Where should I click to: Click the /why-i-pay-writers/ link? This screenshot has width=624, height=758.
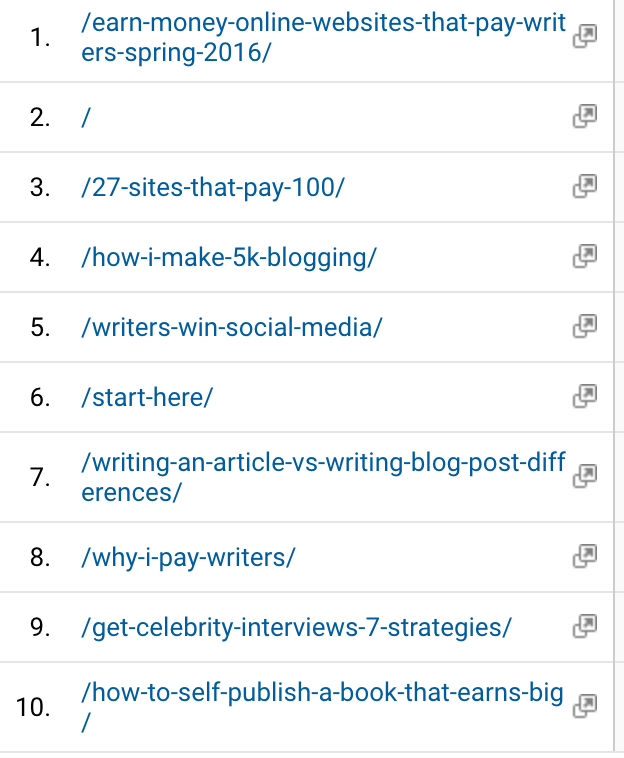[188, 557]
